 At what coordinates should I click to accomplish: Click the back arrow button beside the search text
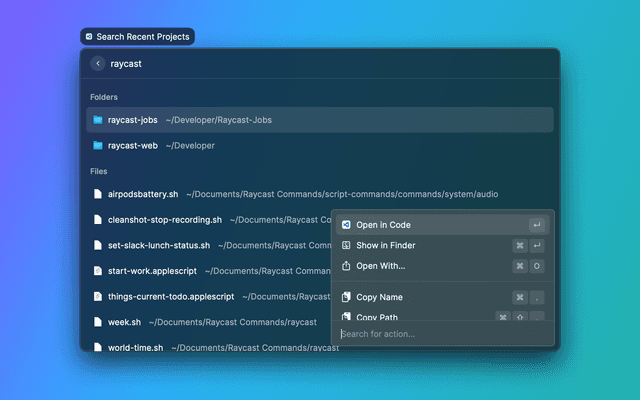tap(98, 63)
